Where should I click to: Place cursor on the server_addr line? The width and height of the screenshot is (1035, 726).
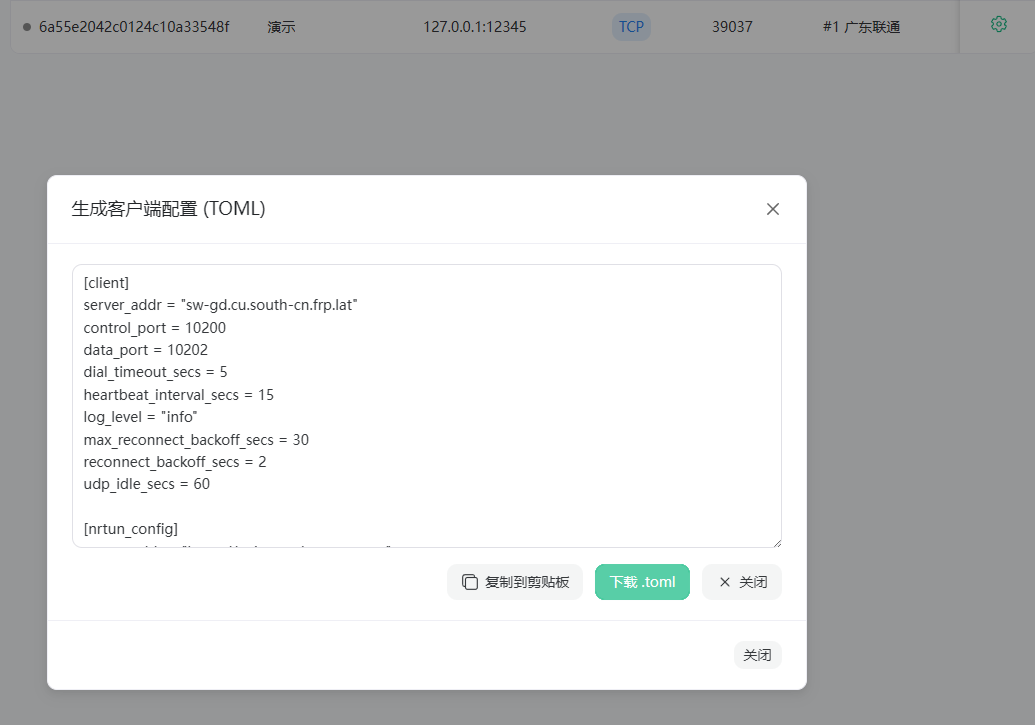tap(220, 306)
